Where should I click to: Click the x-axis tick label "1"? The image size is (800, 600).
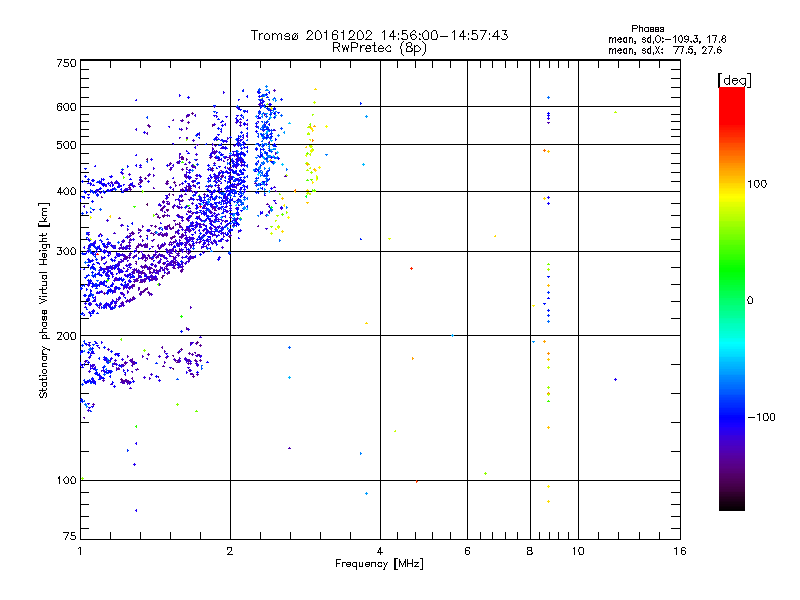click(x=80, y=551)
